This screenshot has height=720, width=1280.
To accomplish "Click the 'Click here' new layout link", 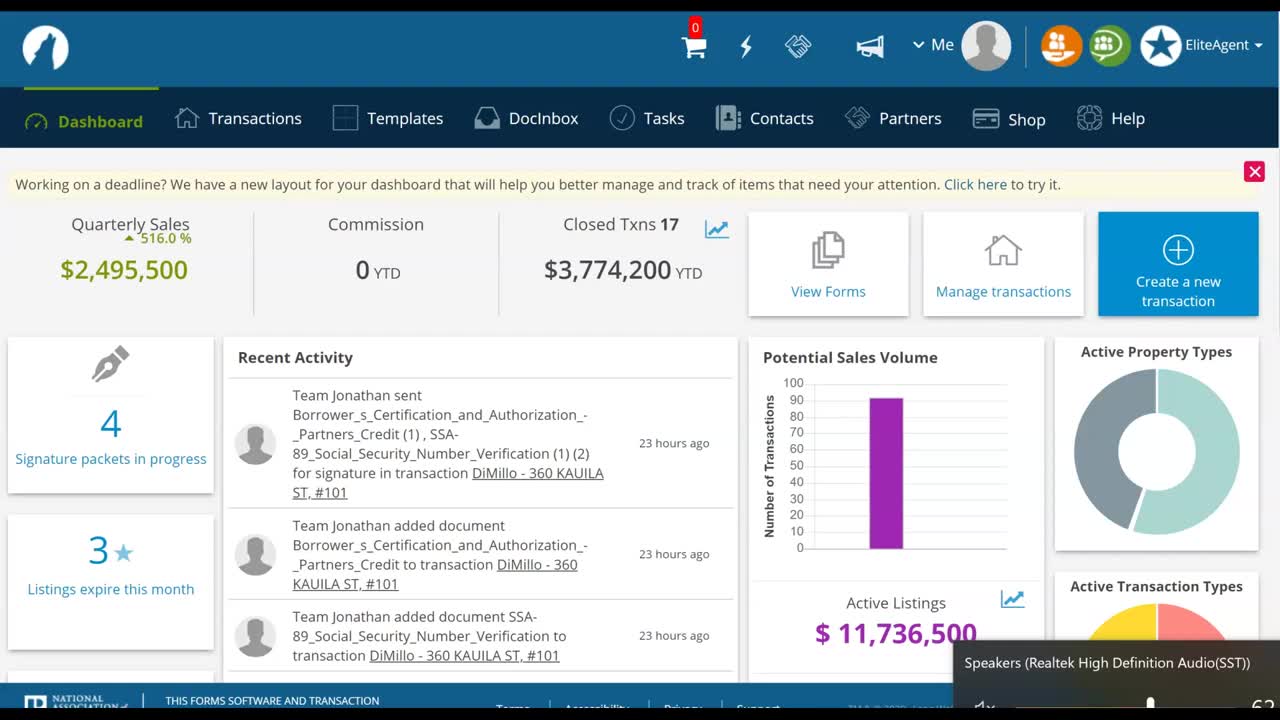I will pyautogui.click(x=975, y=185).
